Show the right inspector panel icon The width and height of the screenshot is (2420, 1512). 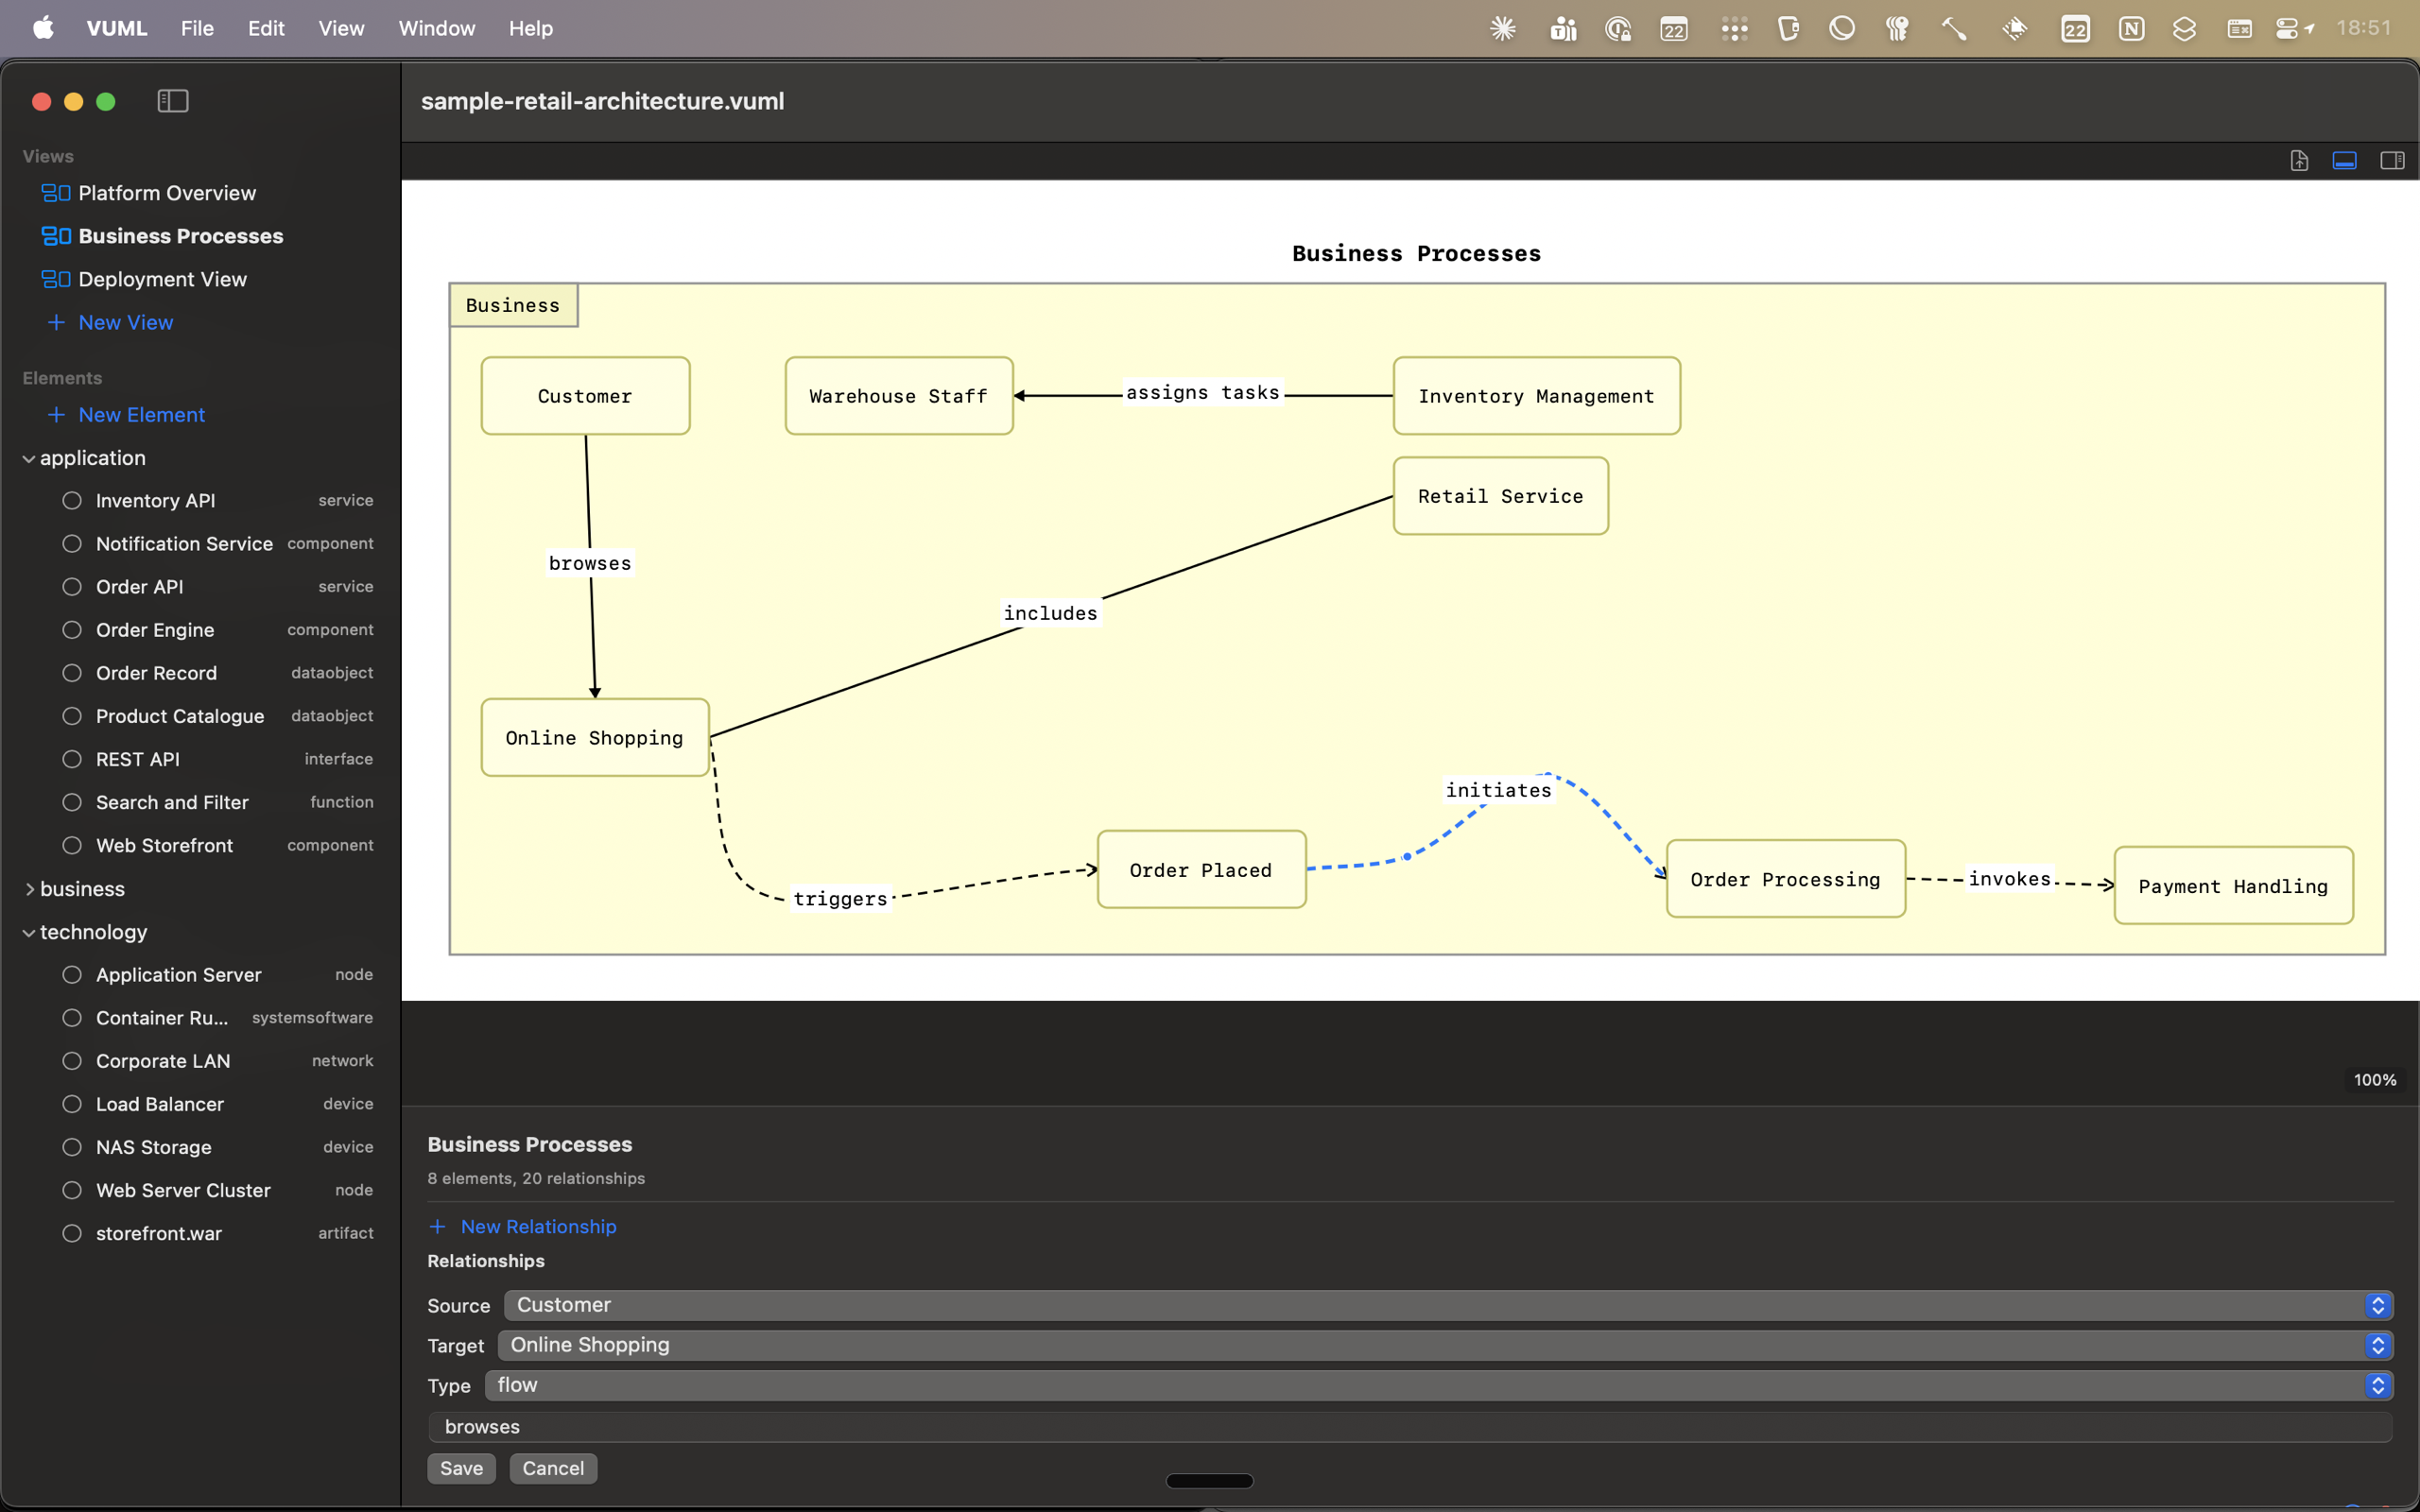2392,160
